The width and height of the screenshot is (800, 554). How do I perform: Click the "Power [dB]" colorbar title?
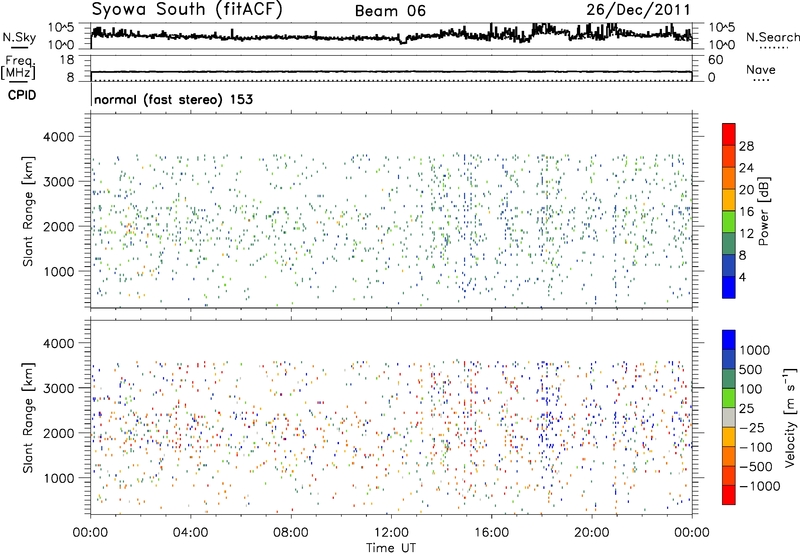tap(764, 211)
